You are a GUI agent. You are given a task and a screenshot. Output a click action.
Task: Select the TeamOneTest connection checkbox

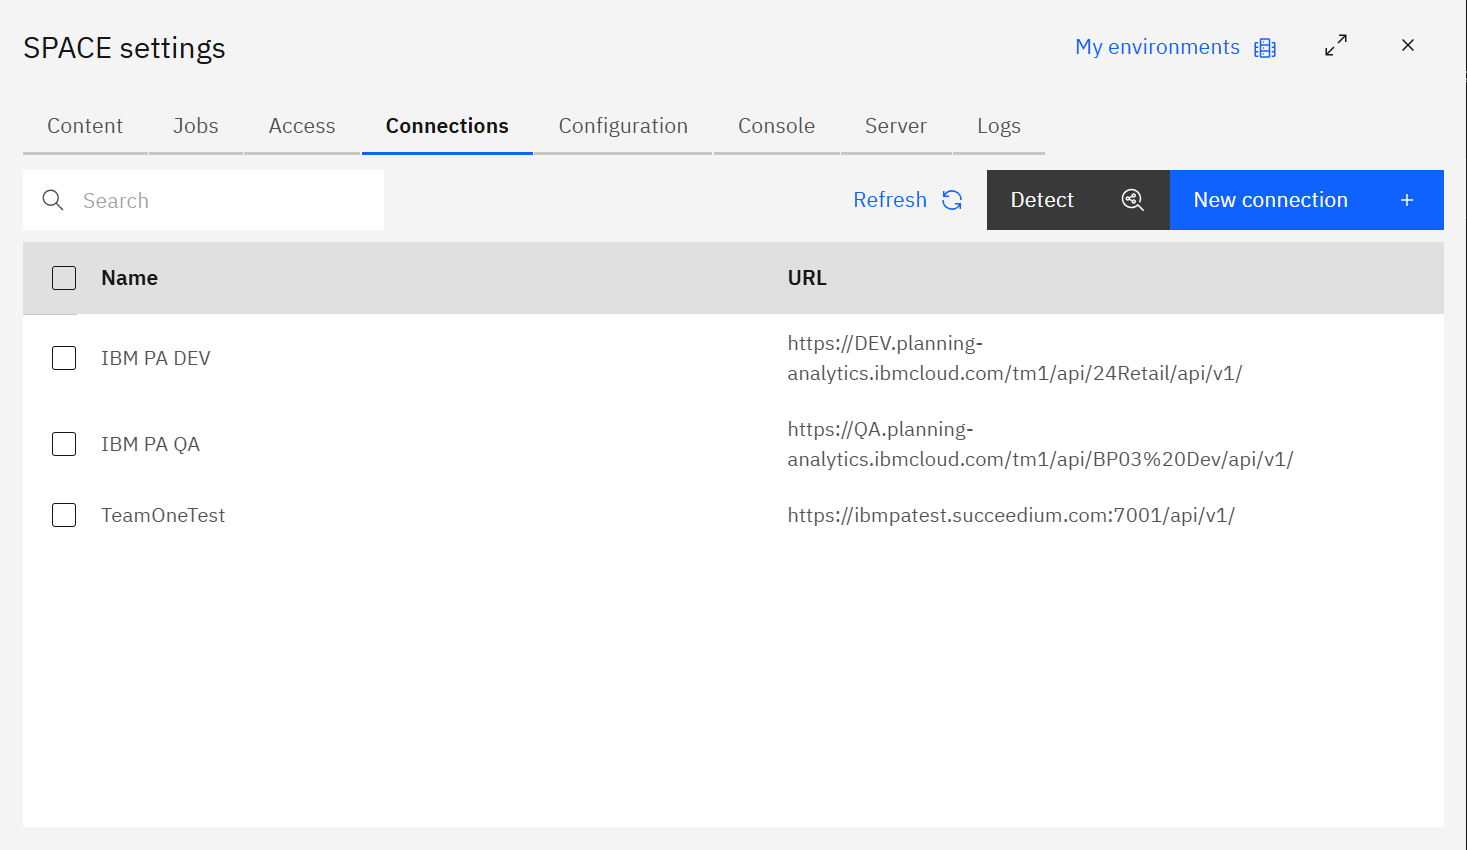coord(63,514)
